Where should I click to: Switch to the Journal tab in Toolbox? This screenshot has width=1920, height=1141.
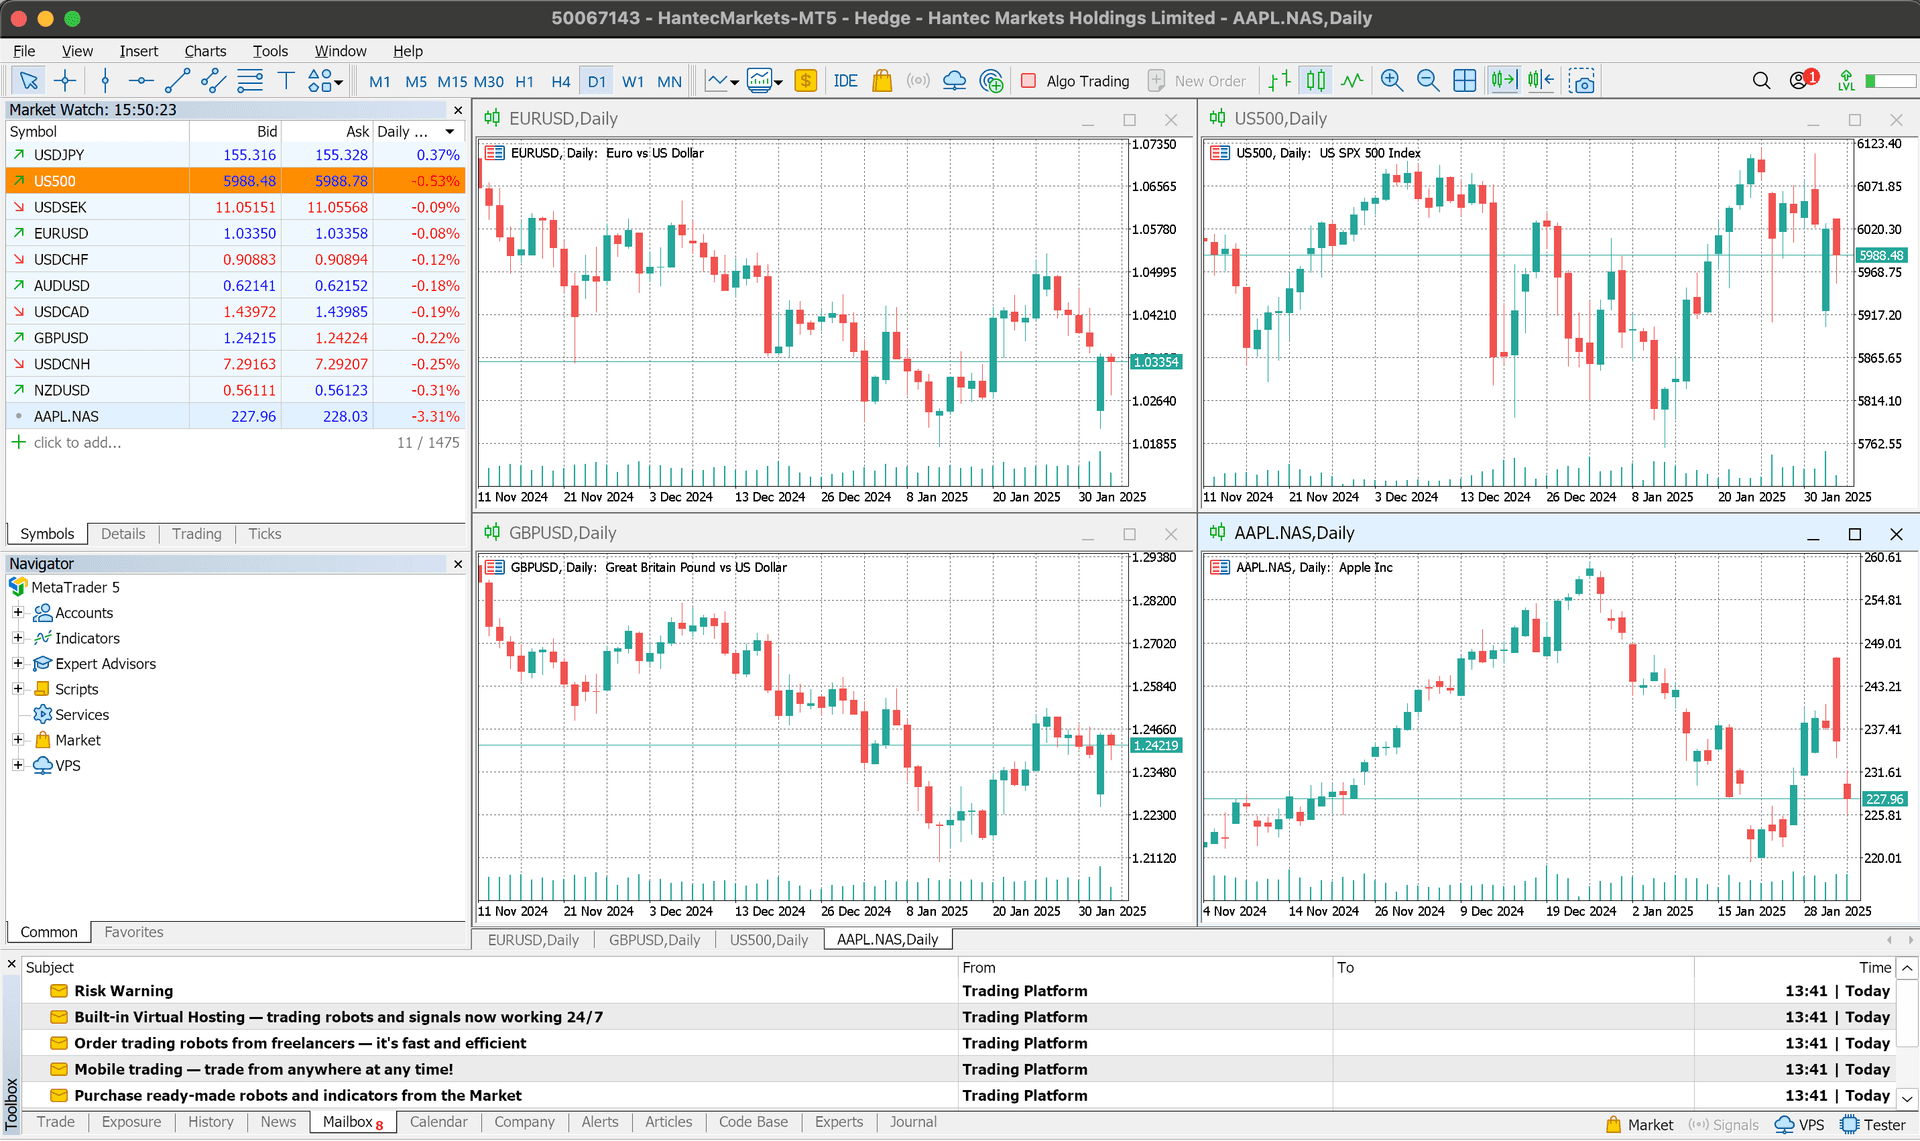(912, 1122)
